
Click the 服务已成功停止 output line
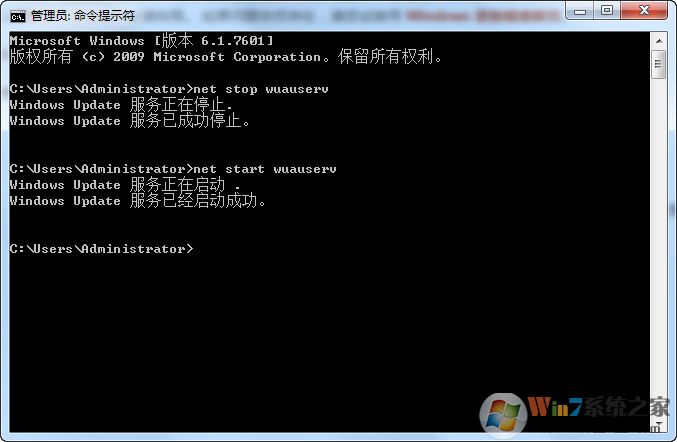coord(130,120)
